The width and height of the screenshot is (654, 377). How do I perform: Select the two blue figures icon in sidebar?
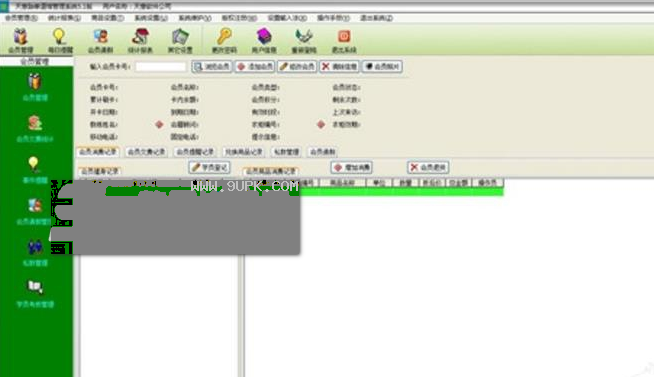(x=35, y=246)
